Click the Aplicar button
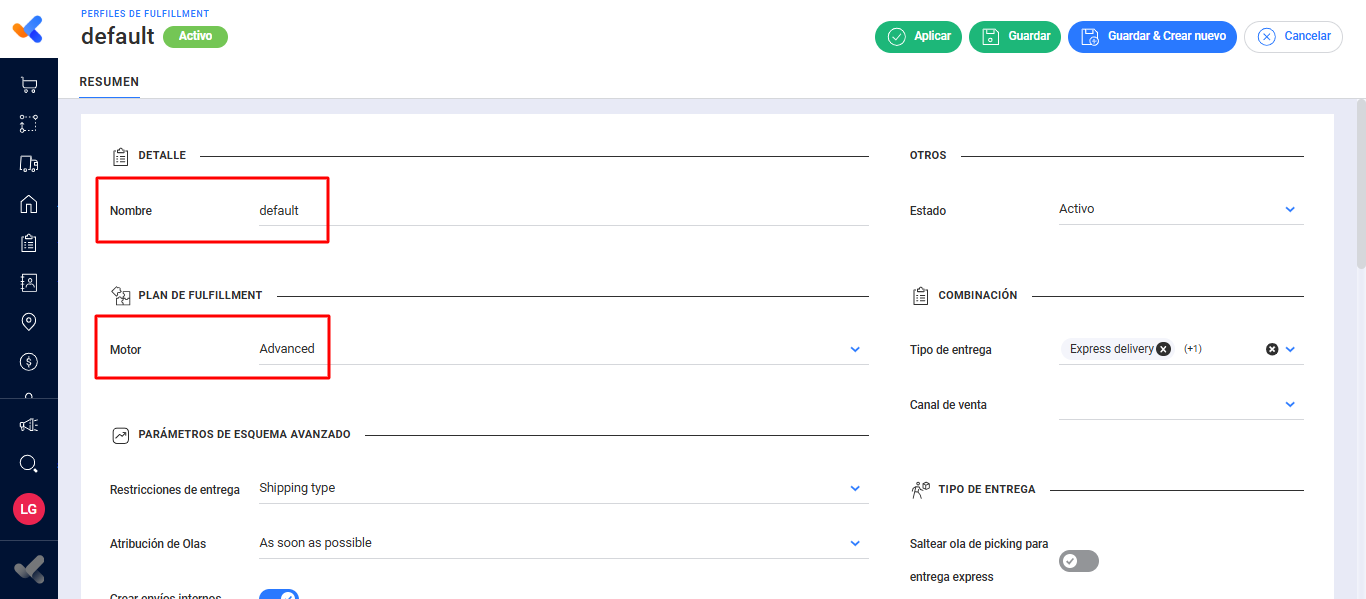This screenshot has width=1366, height=599. tap(918, 36)
